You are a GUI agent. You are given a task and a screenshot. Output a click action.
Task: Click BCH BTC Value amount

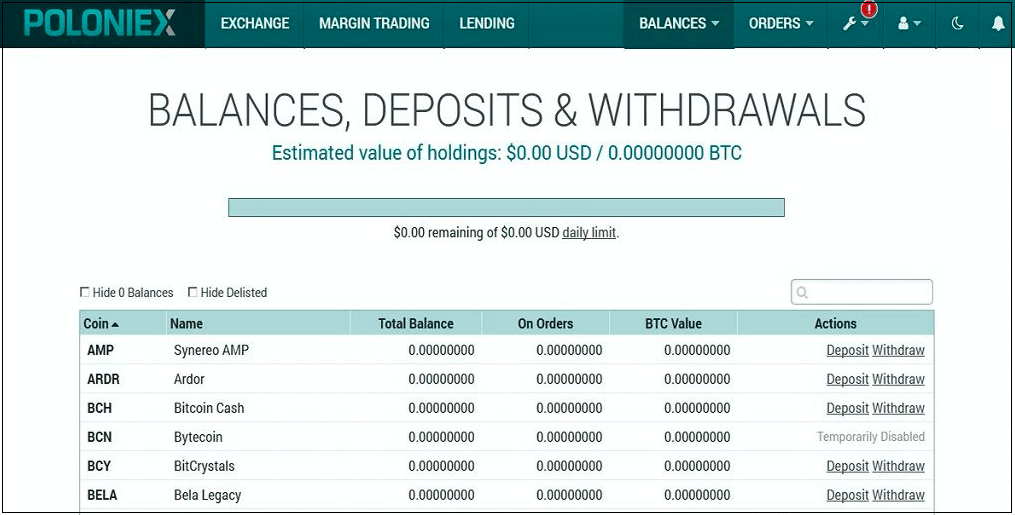pyautogui.click(x=697, y=408)
